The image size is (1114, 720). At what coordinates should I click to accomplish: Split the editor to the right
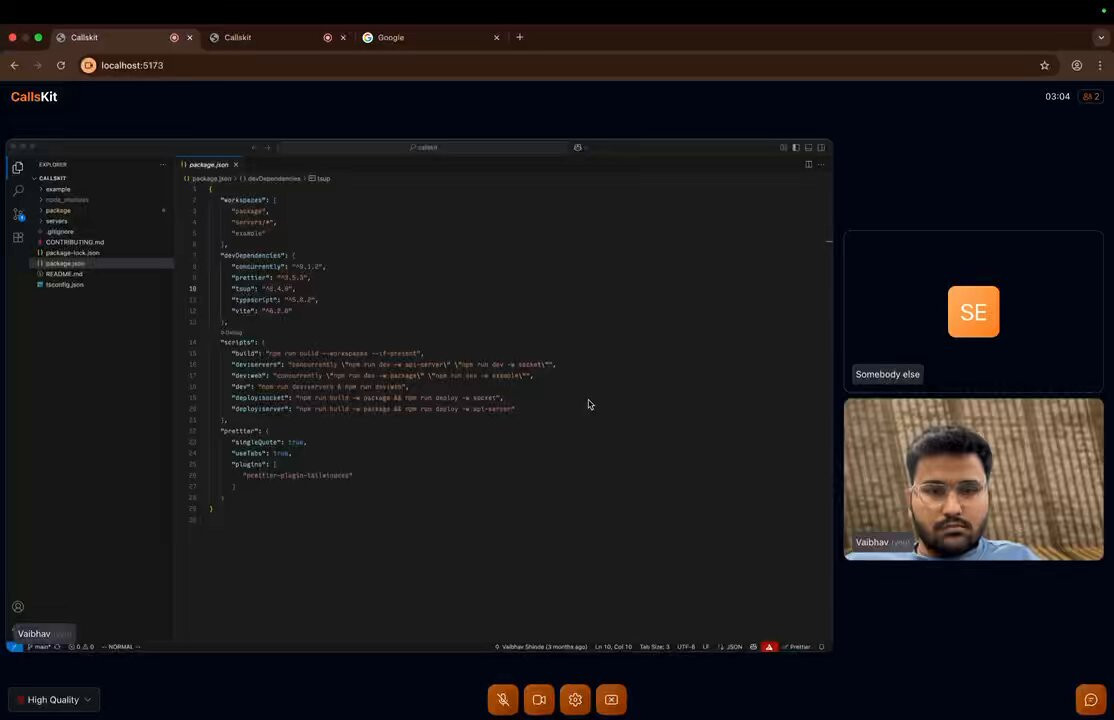coord(809,164)
